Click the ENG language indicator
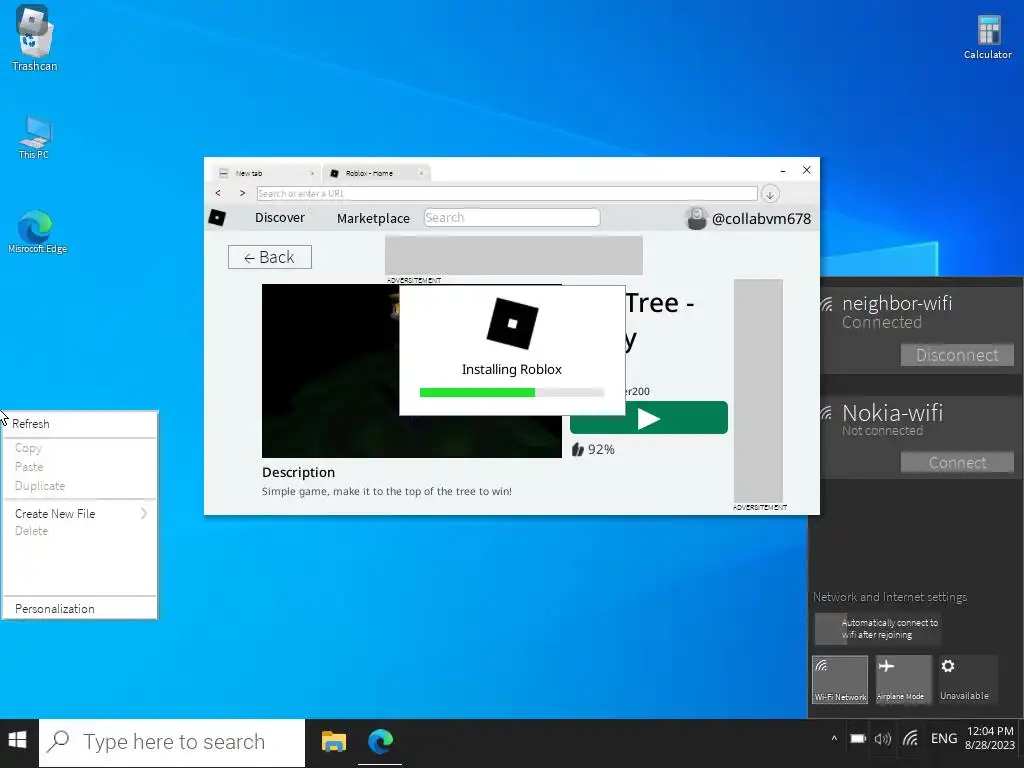The image size is (1024, 768). [944, 739]
